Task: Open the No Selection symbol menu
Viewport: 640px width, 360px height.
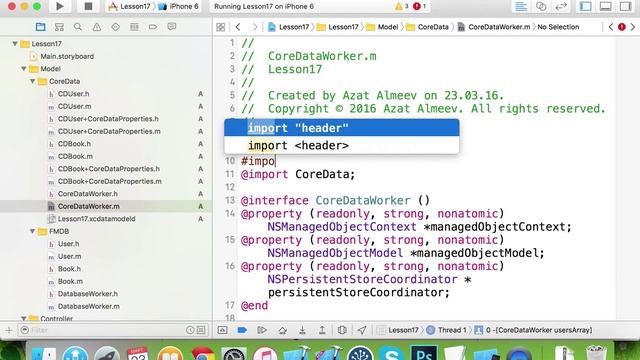Action: click(x=558, y=27)
